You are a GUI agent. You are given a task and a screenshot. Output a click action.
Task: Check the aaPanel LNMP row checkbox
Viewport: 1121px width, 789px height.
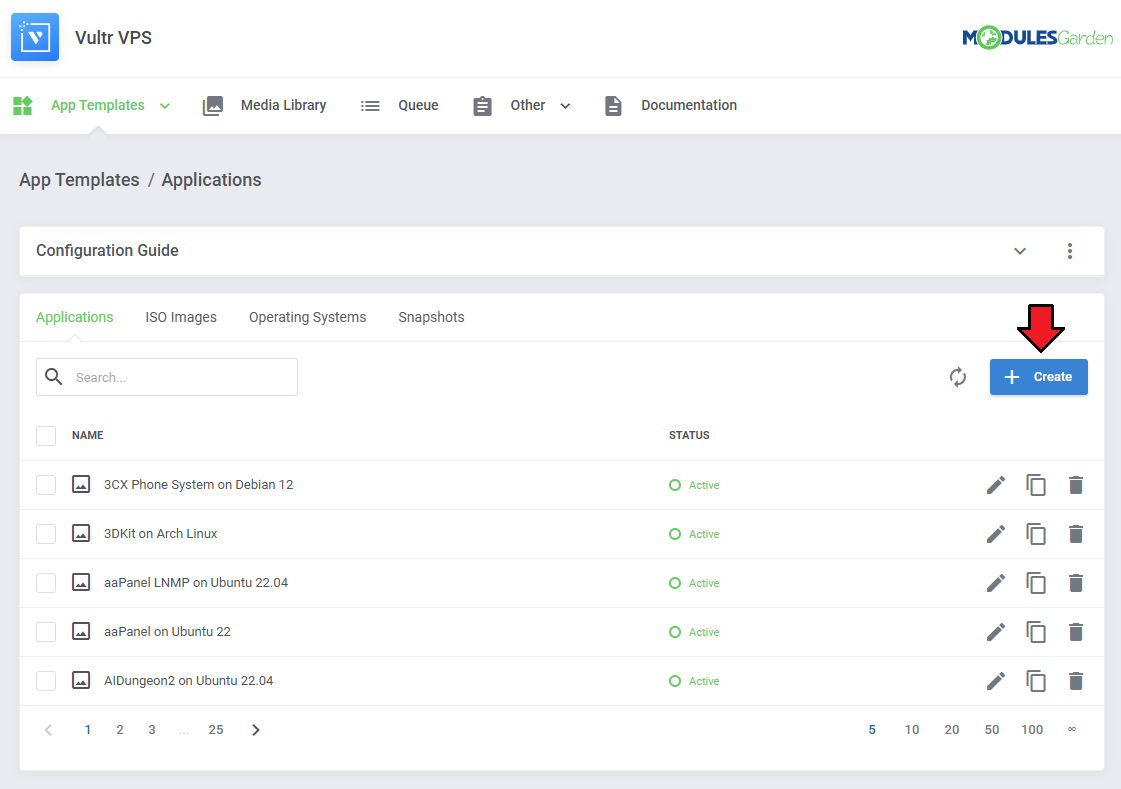[x=46, y=583]
